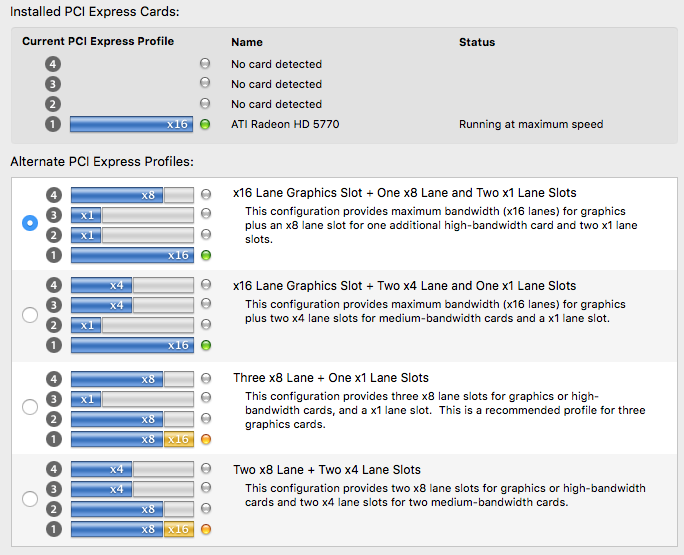Click the Name column header
The width and height of the screenshot is (684, 555).
(x=246, y=42)
